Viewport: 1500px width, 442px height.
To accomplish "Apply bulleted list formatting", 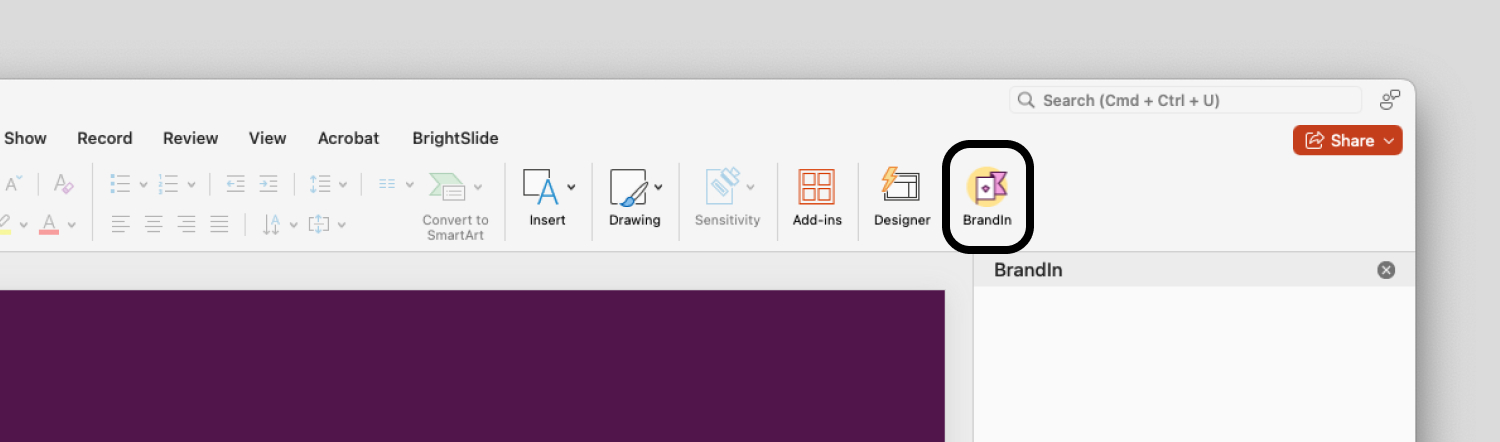I will 121,184.
